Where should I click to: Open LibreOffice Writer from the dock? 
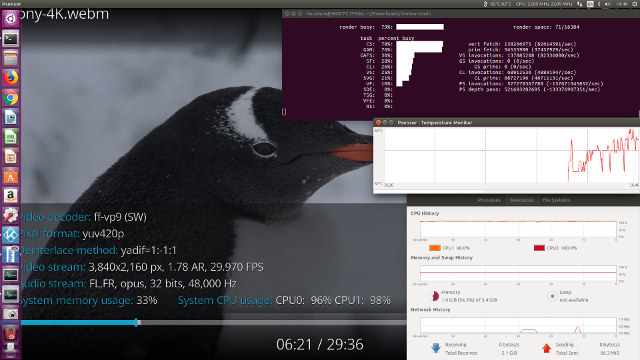(10, 118)
